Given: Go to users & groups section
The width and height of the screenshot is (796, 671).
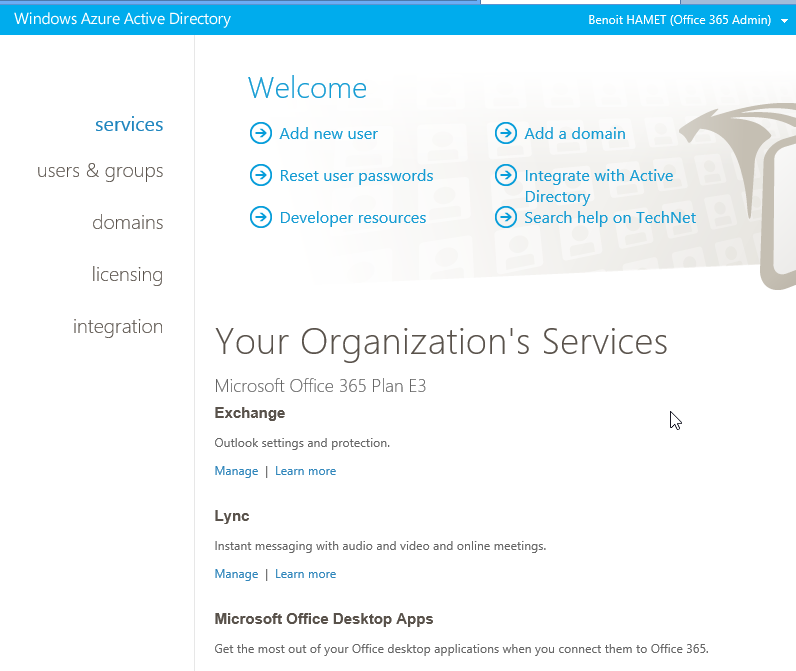Looking at the screenshot, I should (100, 171).
